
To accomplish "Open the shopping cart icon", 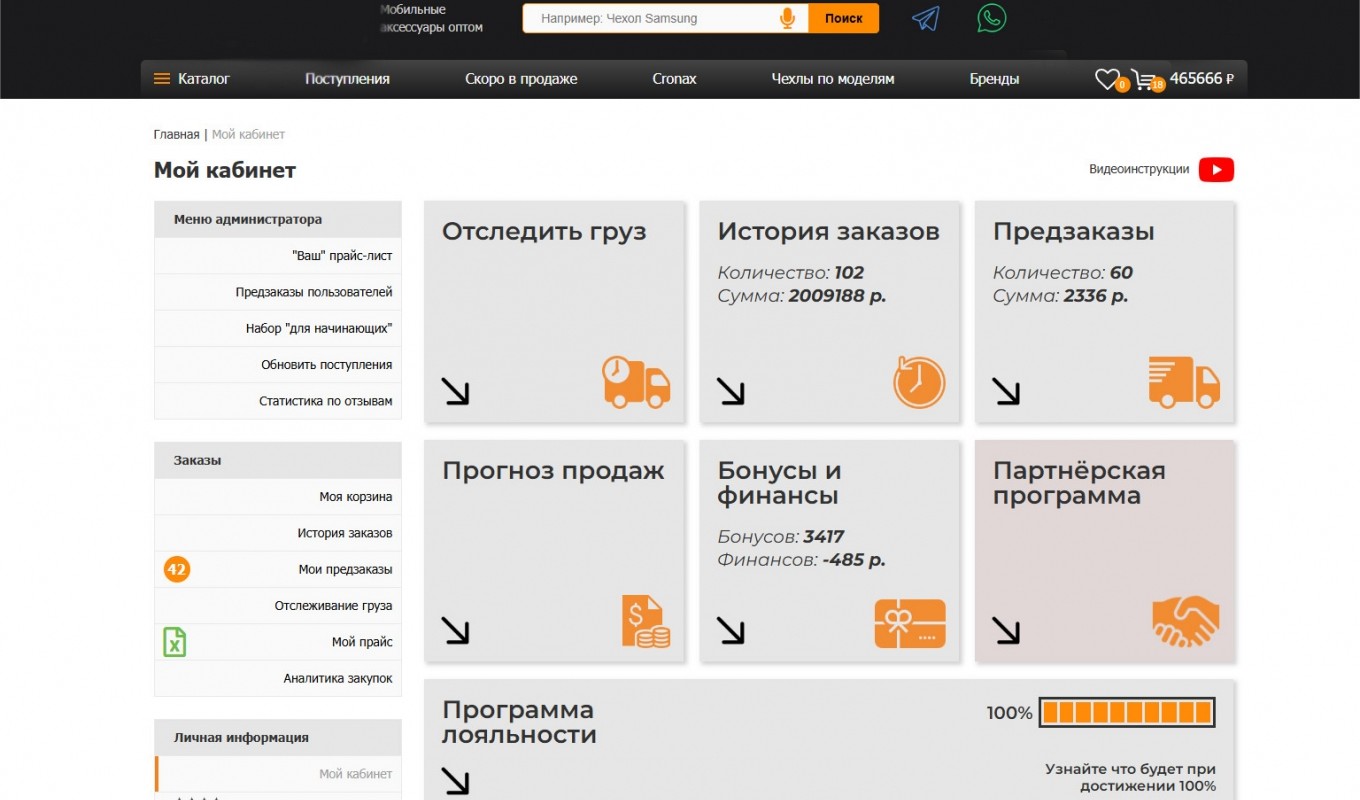I will pos(1145,79).
